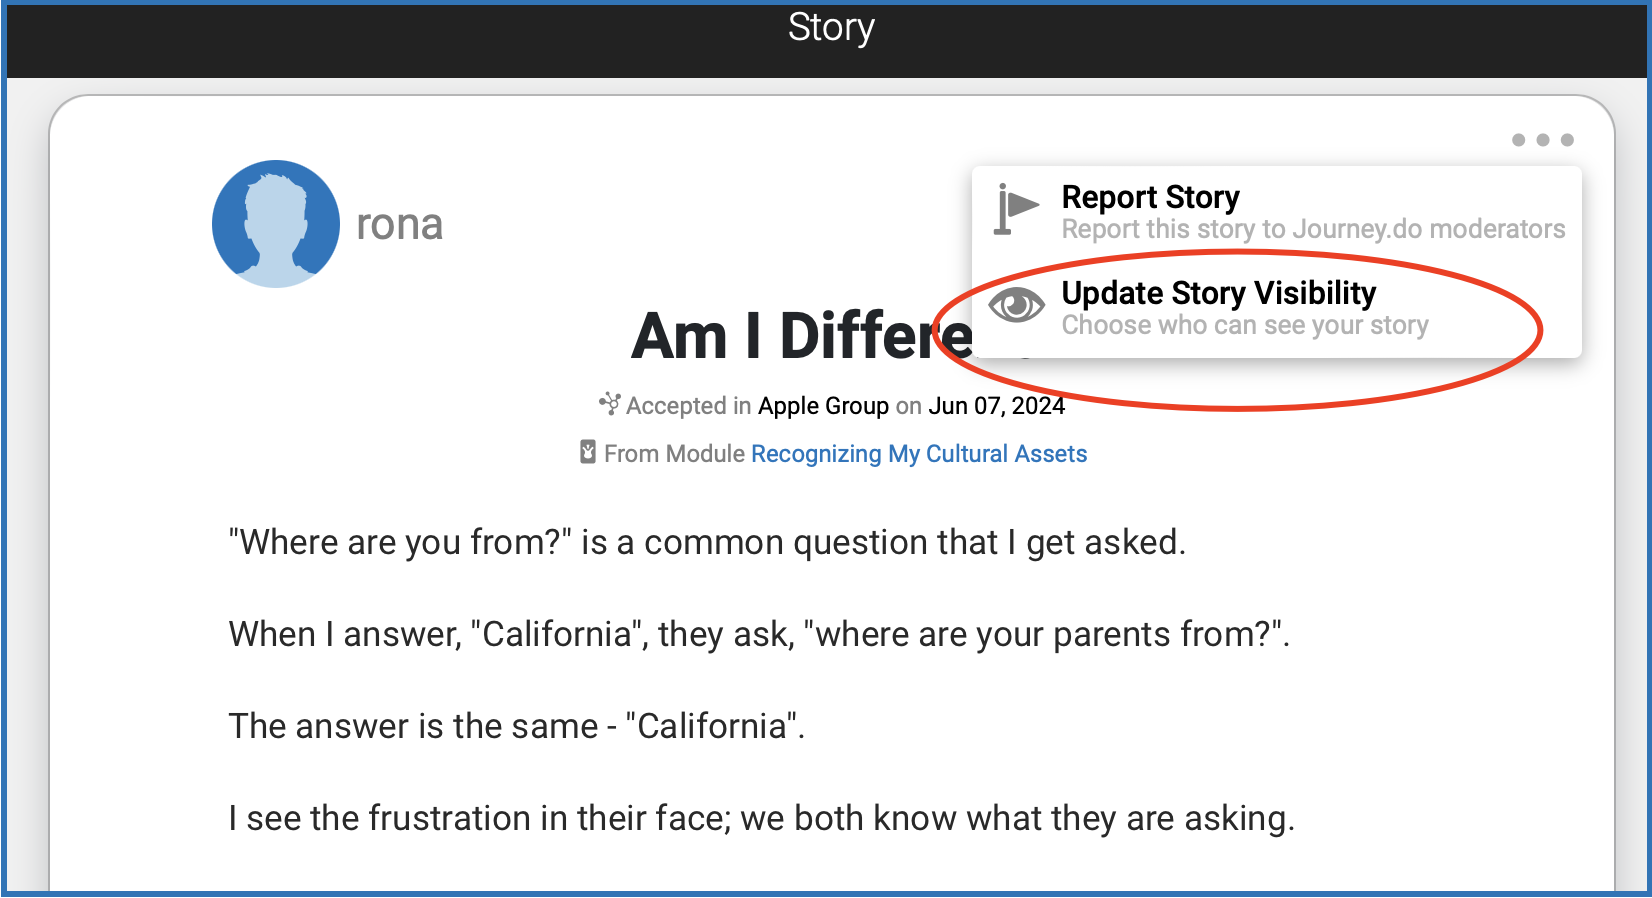Click the "I see the frustration" sentence
This screenshot has width=1652, height=898.
(760, 818)
